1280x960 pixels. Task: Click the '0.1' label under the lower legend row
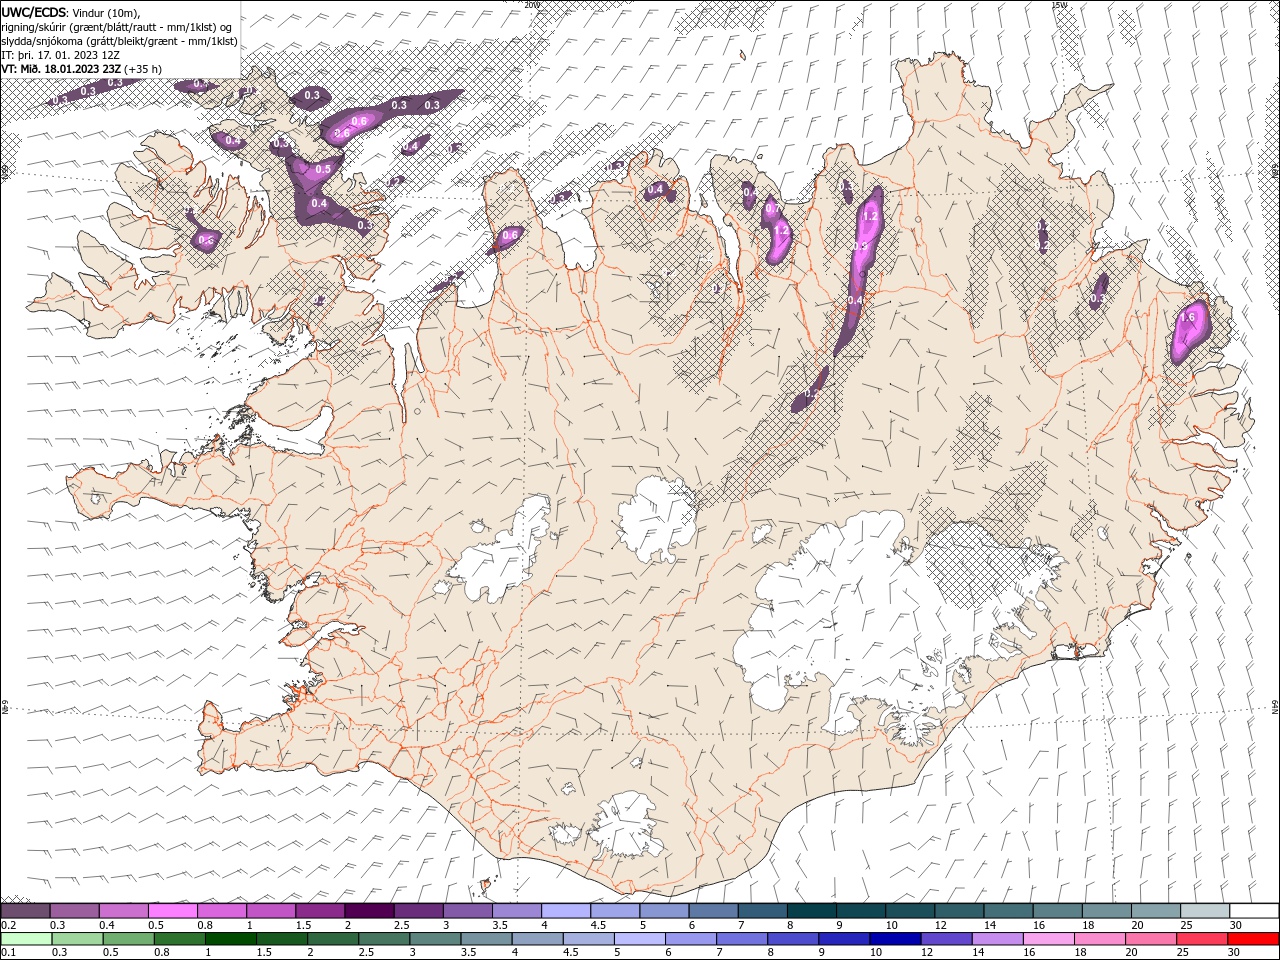[7, 953]
